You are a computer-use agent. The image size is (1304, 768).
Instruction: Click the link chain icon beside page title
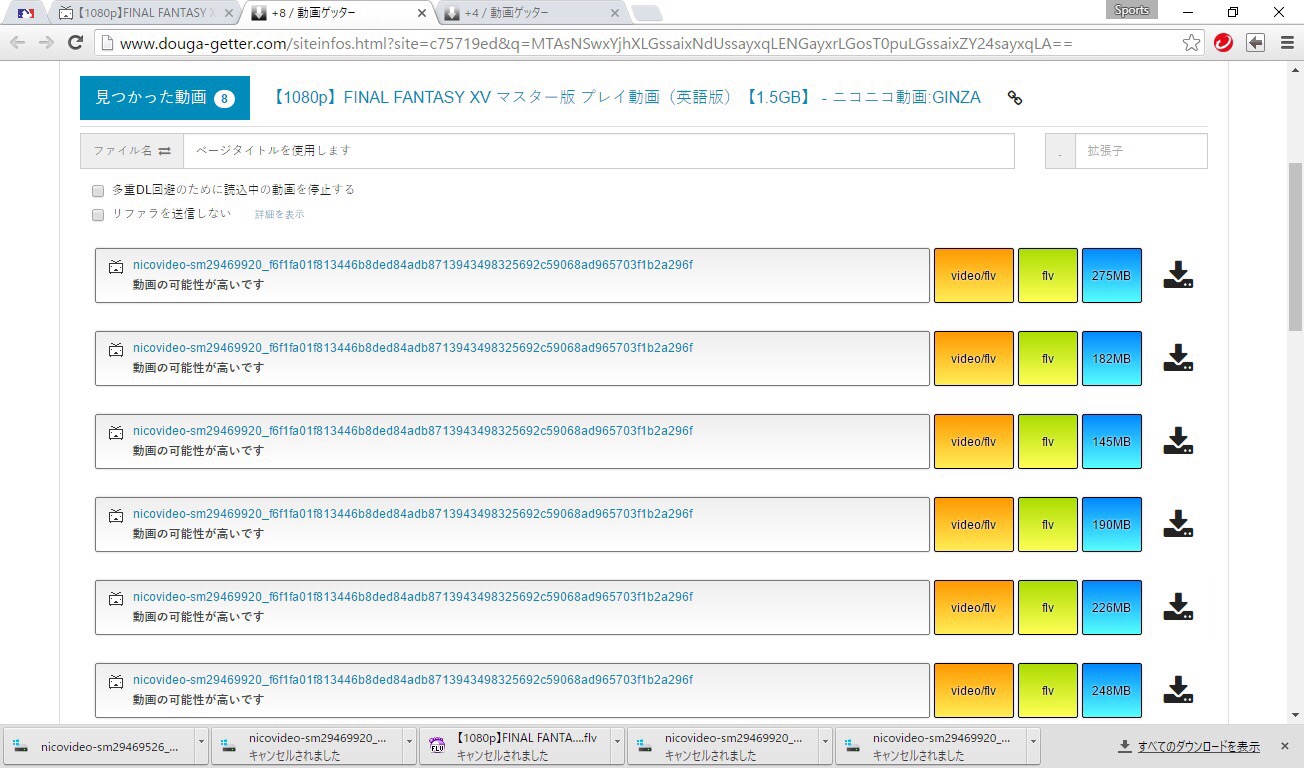click(x=1014, y=98)
